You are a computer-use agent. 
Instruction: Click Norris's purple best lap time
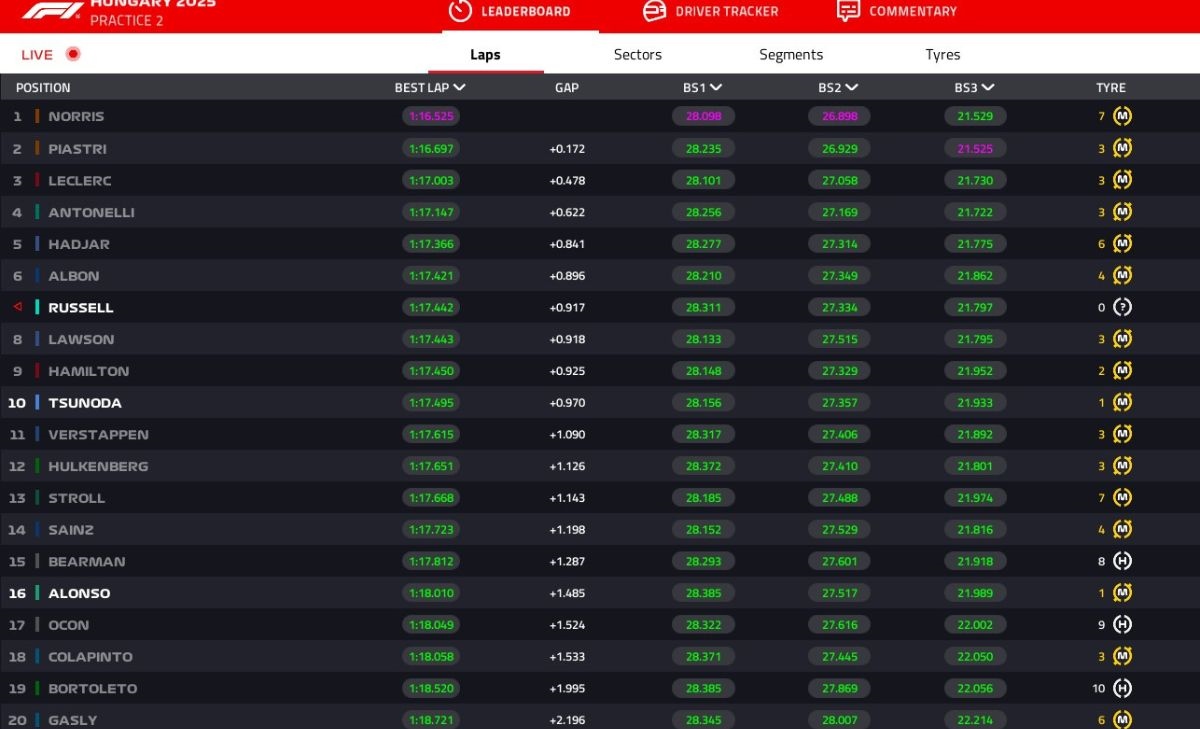coord(431,116)
